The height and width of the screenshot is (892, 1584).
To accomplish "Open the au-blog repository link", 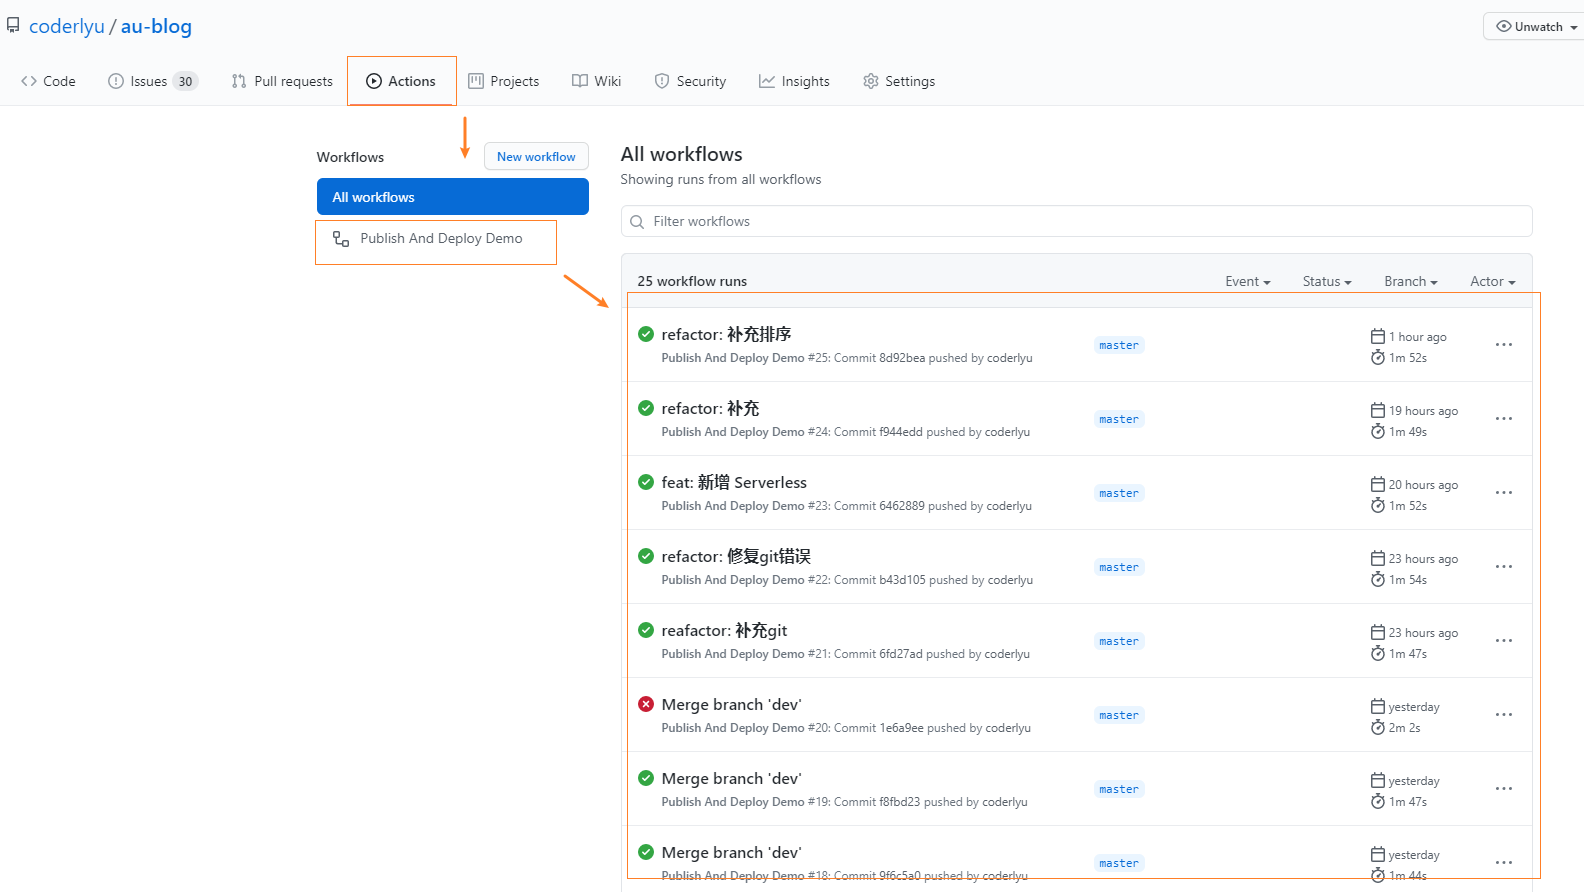I will point(156,26).
